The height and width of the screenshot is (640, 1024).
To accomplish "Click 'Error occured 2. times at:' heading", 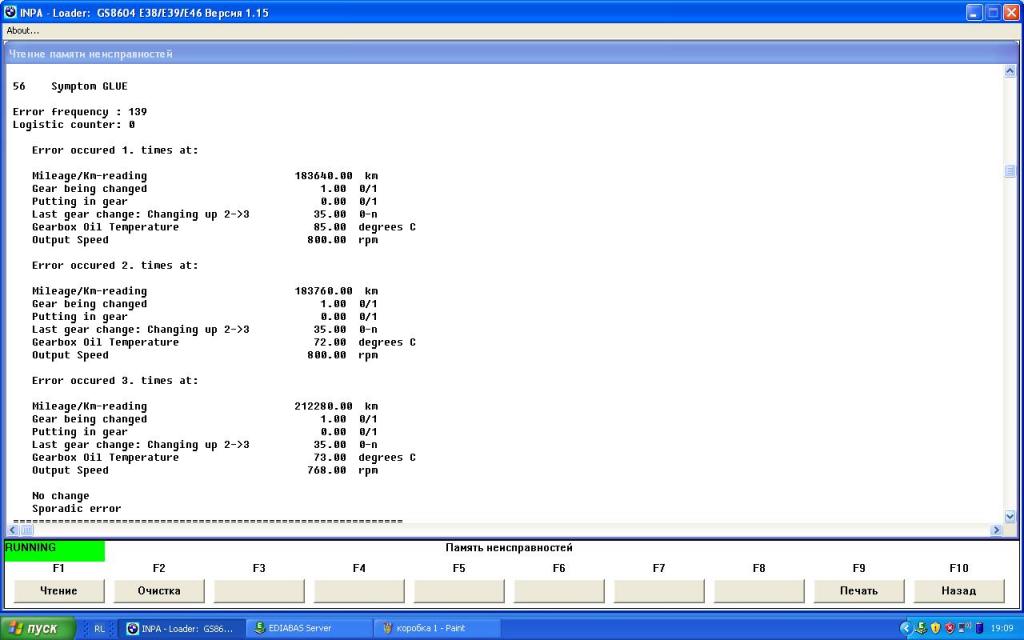I will (115, 266).
